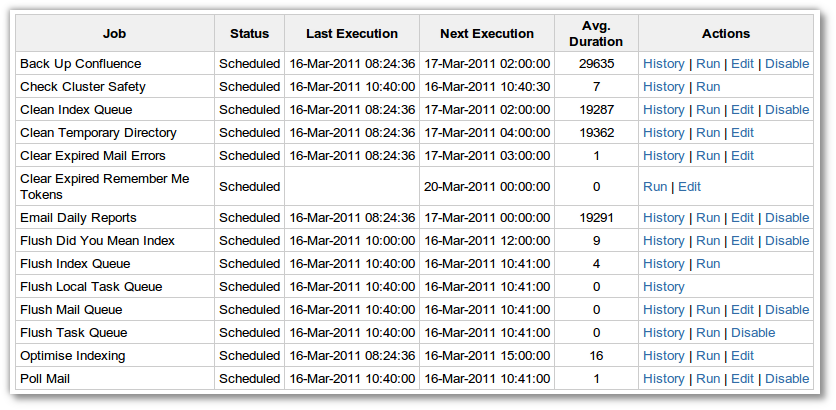Screen dimensions: 836x410
Task: Run the Flush Index Queue job
Action: (707, 263)
